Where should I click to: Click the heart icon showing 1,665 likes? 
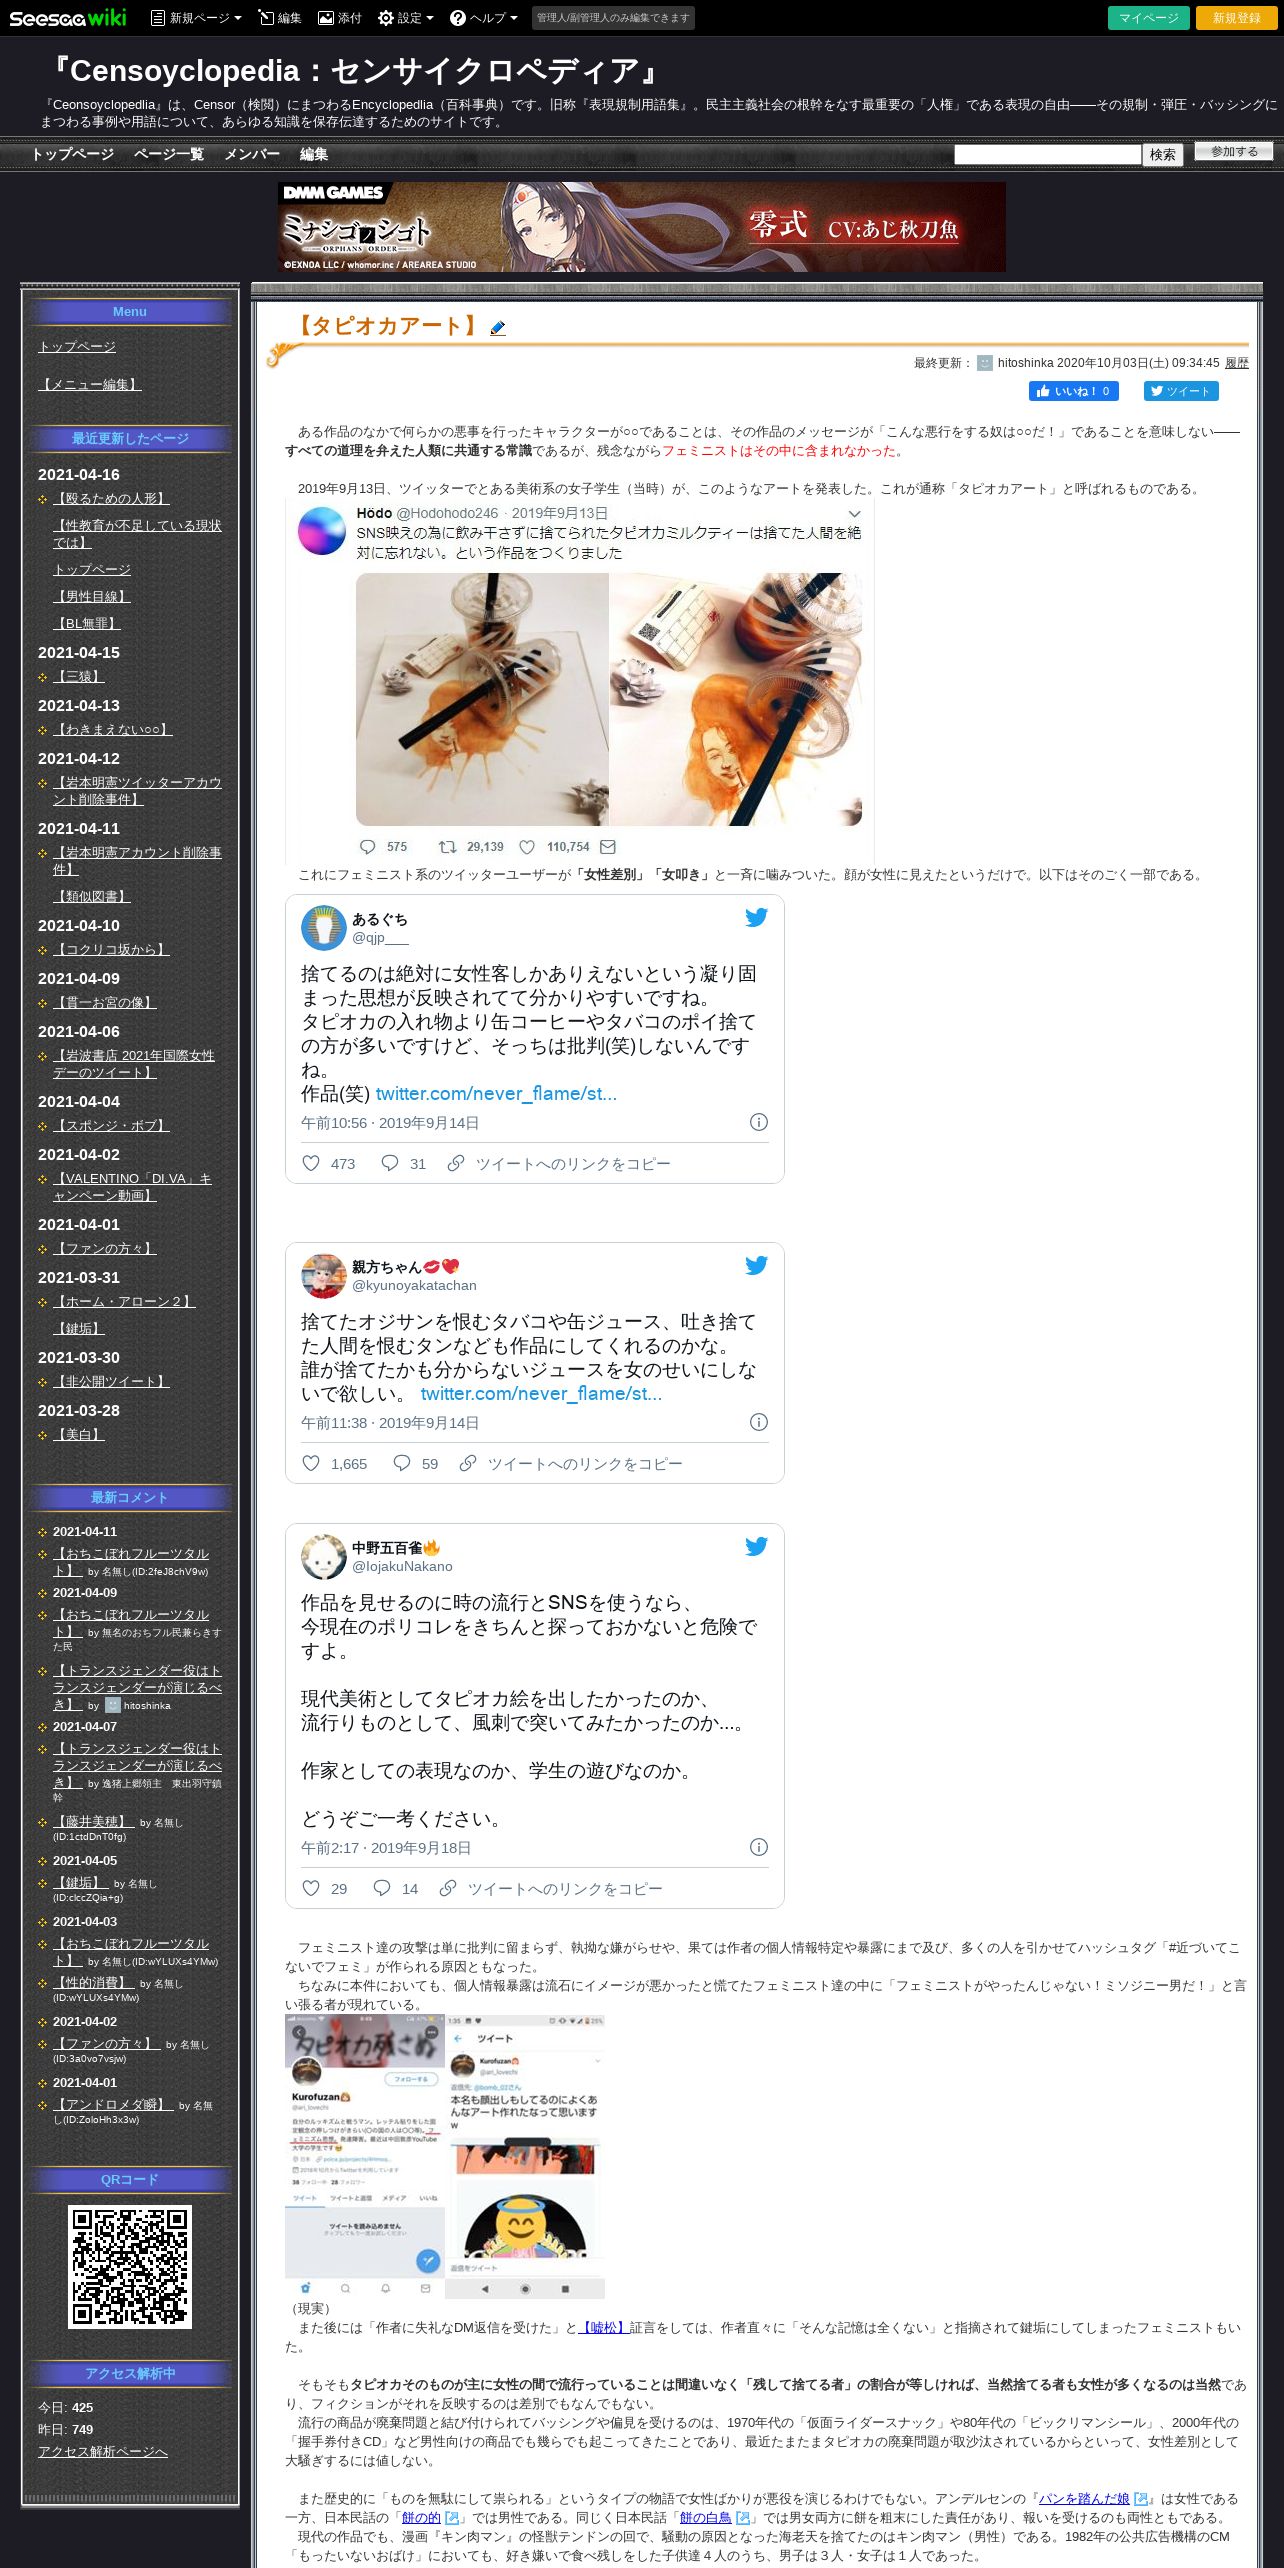click(311, 1463)
